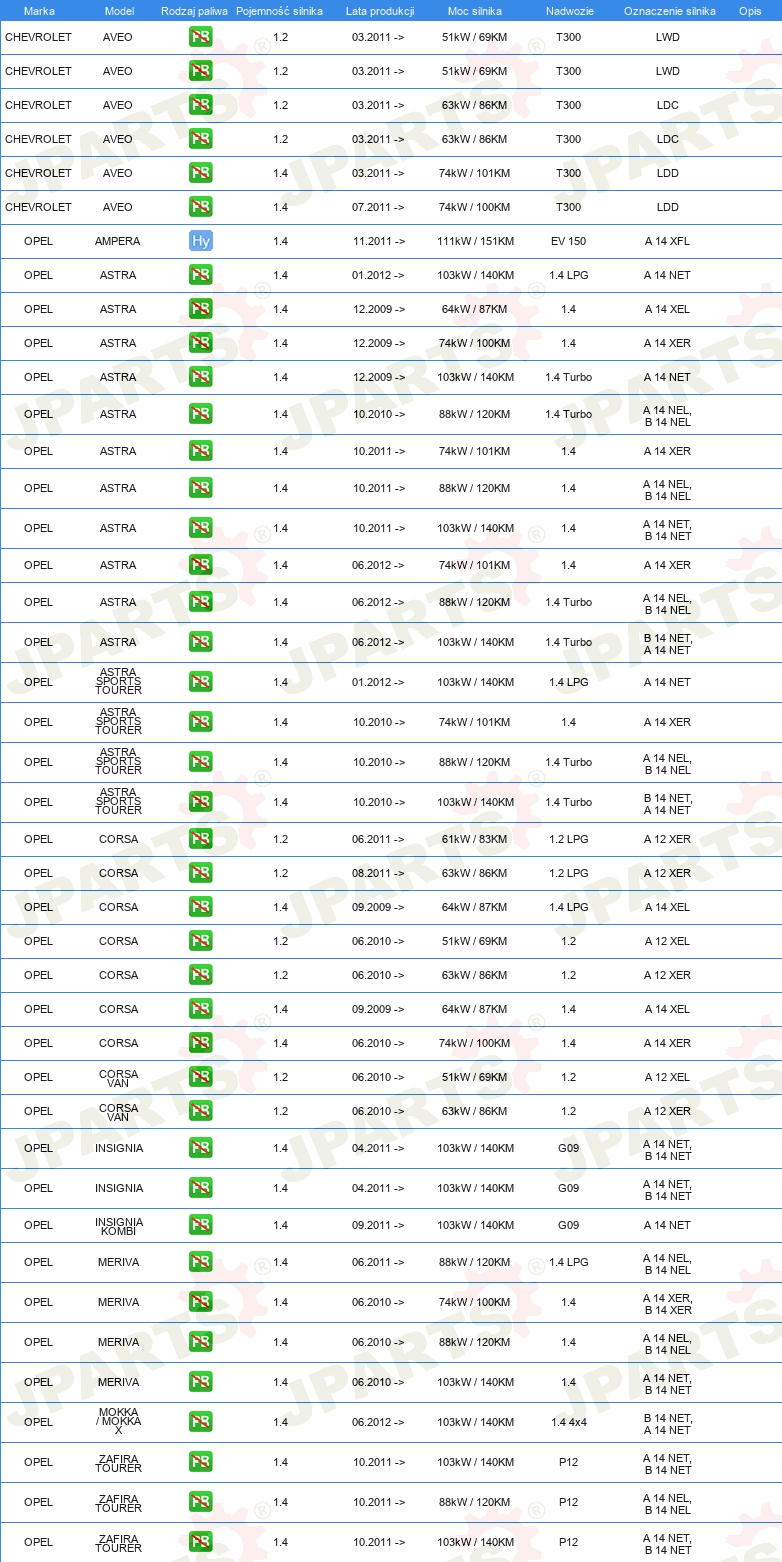Click PB icon in CORSA 74kW / 100KM row
Image resolution: width=782 pixels, height=1562 pixels.
coord(201,1043)
